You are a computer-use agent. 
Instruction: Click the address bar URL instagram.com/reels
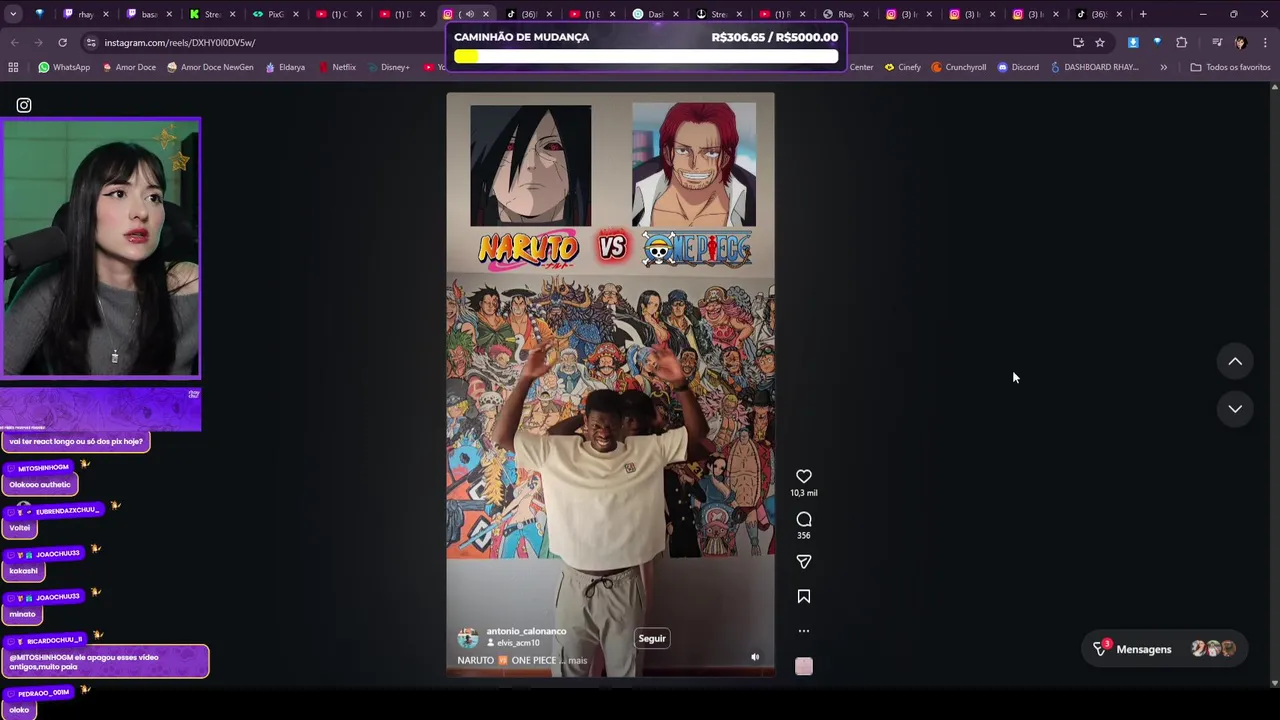click(x=180, y=43)
